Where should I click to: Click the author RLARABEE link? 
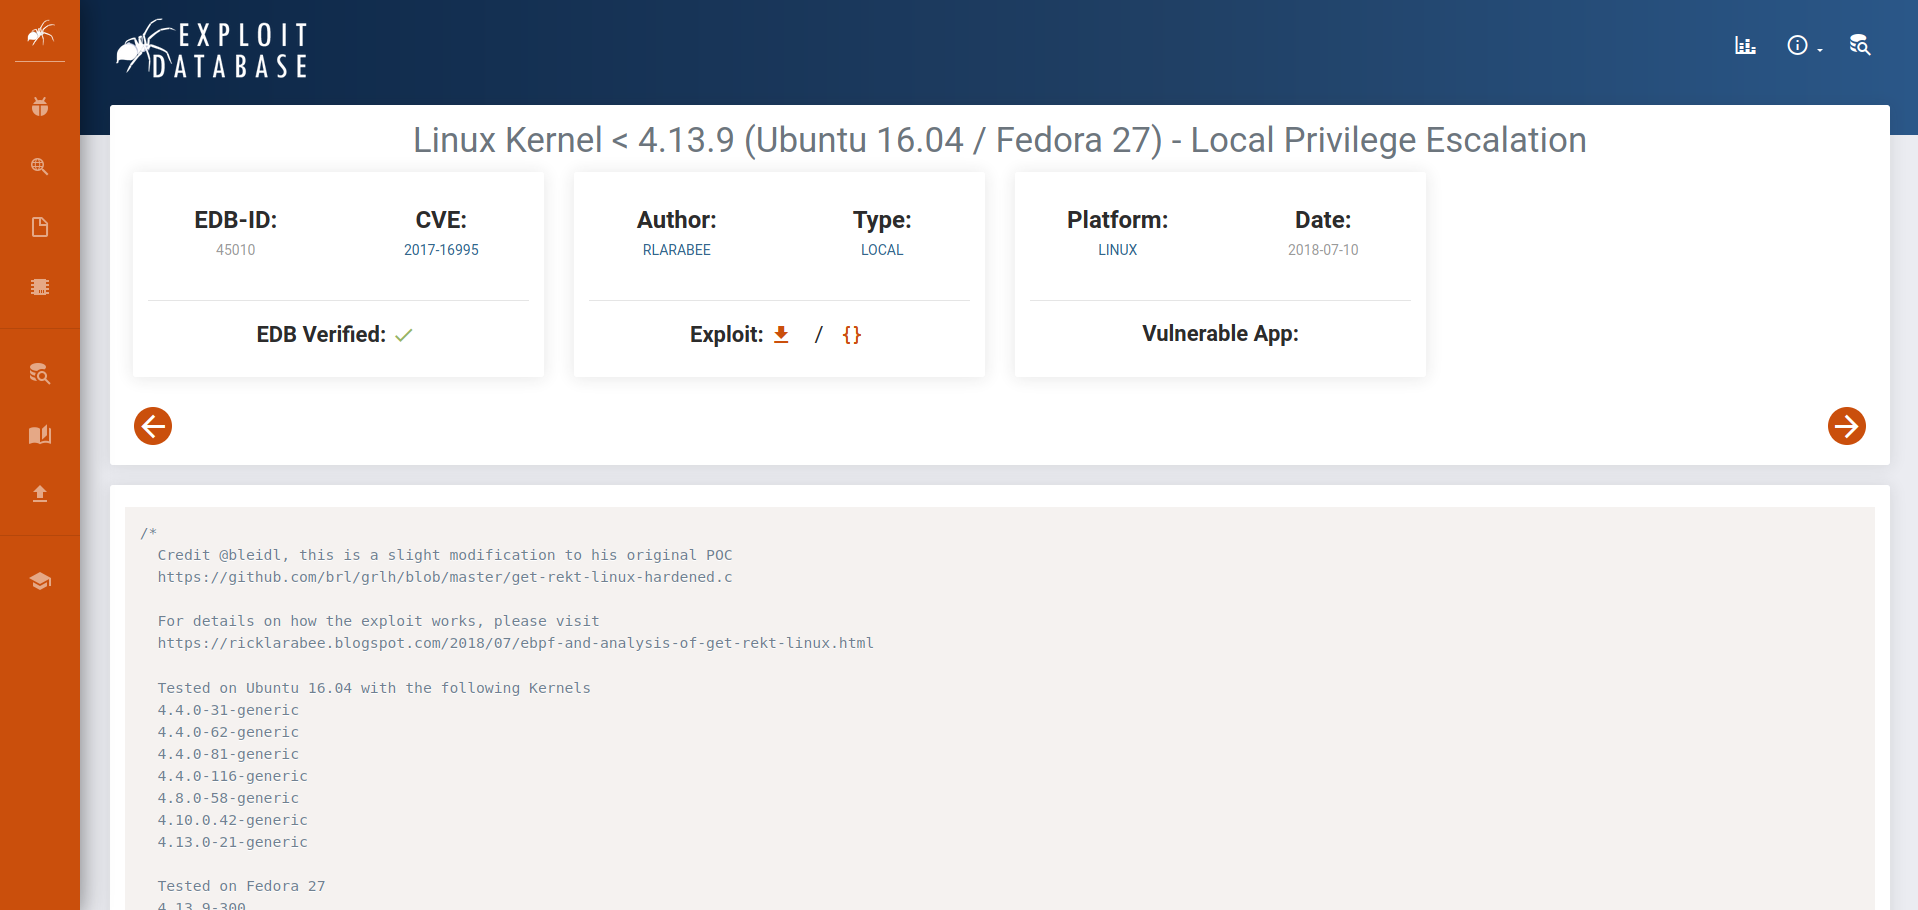point(676,250)
